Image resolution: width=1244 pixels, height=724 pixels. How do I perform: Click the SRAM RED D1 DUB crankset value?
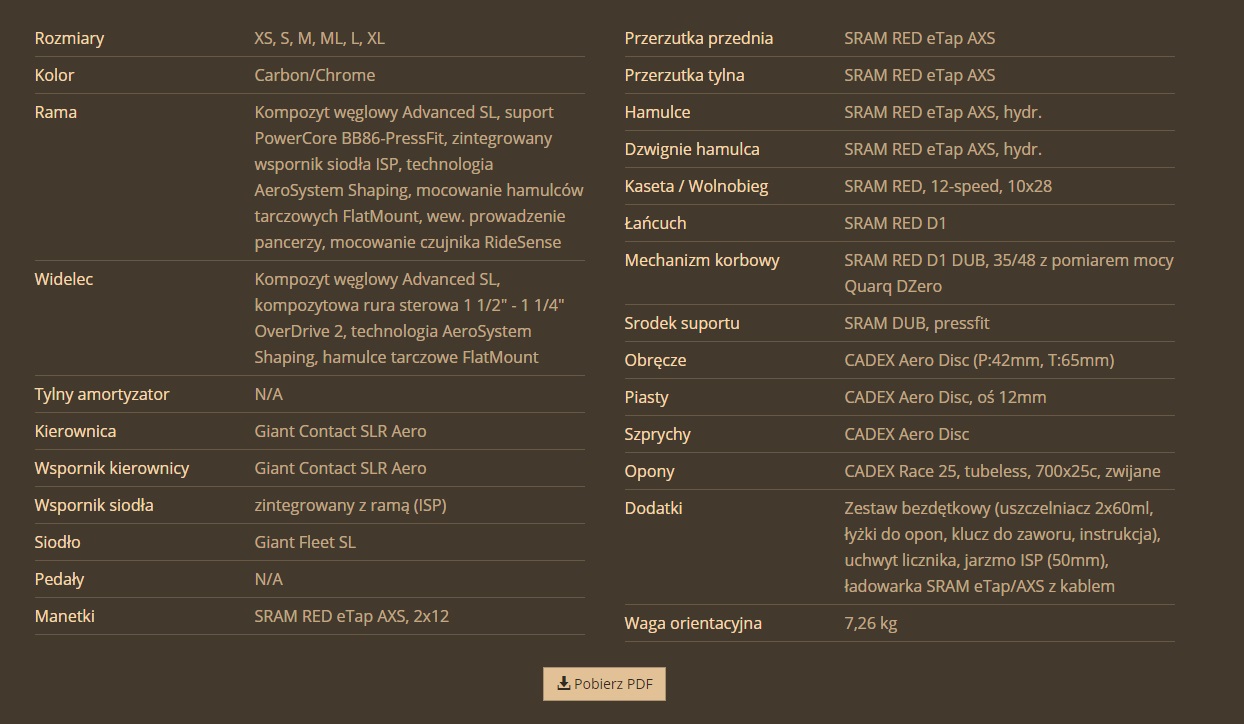(x=1009, y=273)
